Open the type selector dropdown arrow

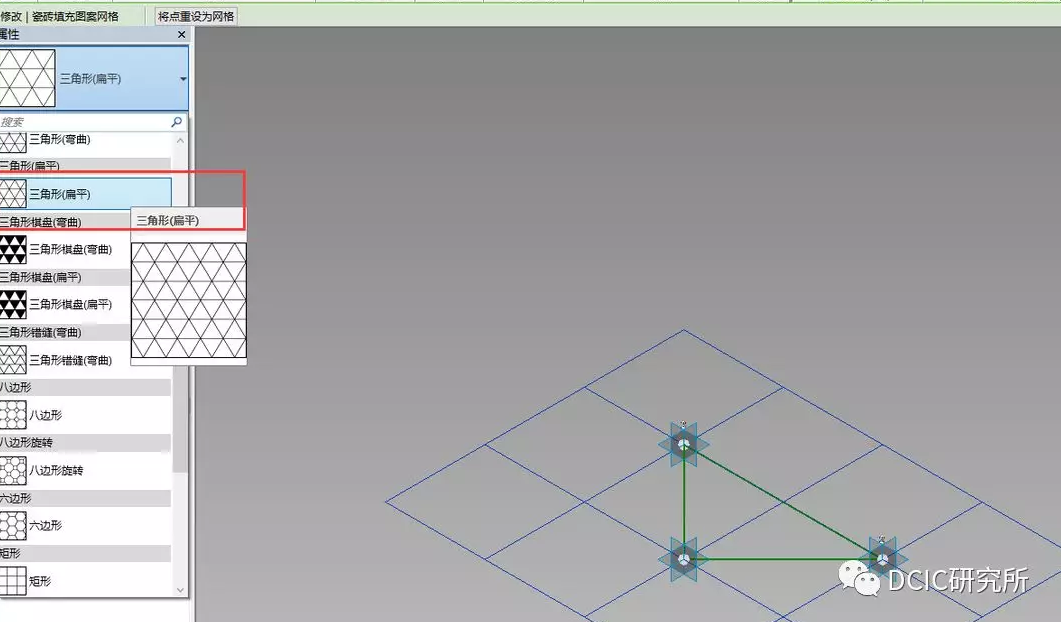183,79
